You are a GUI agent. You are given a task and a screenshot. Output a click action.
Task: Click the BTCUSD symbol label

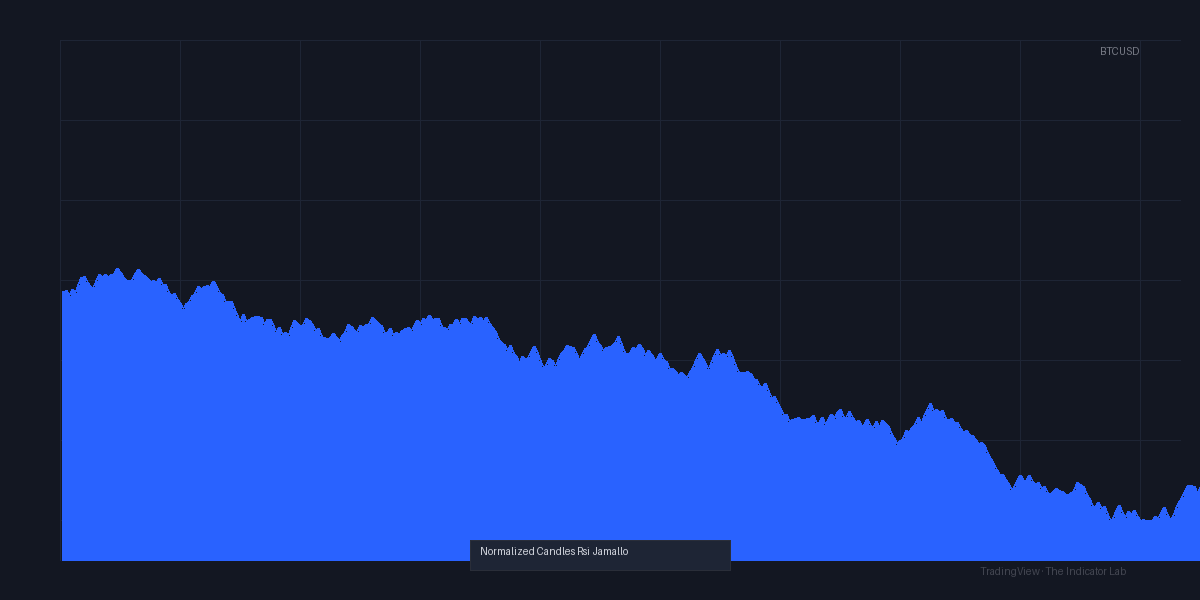click(1119, 51)
